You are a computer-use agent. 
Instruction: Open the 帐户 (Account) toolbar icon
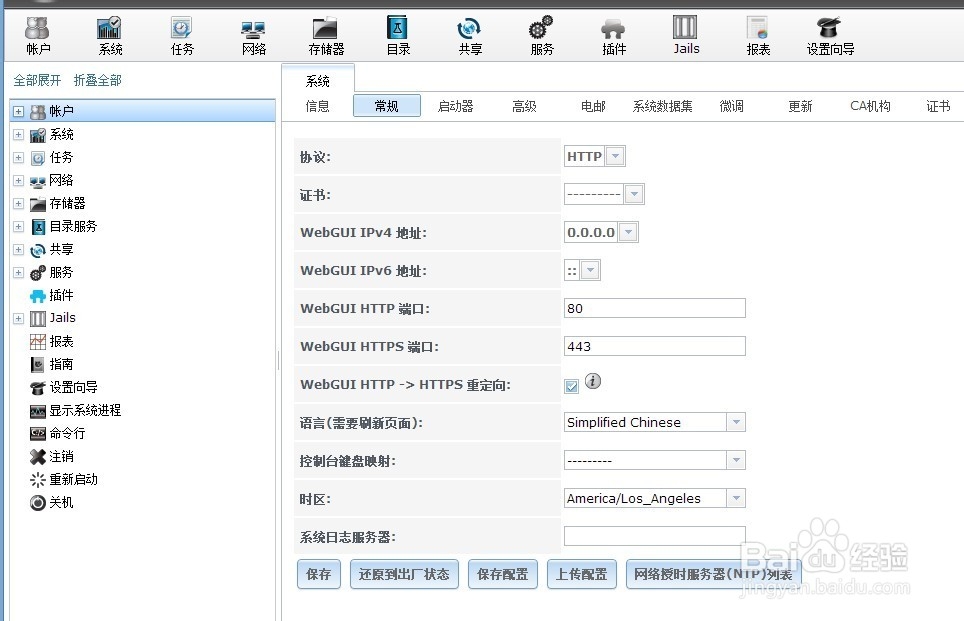coord(38,36)
